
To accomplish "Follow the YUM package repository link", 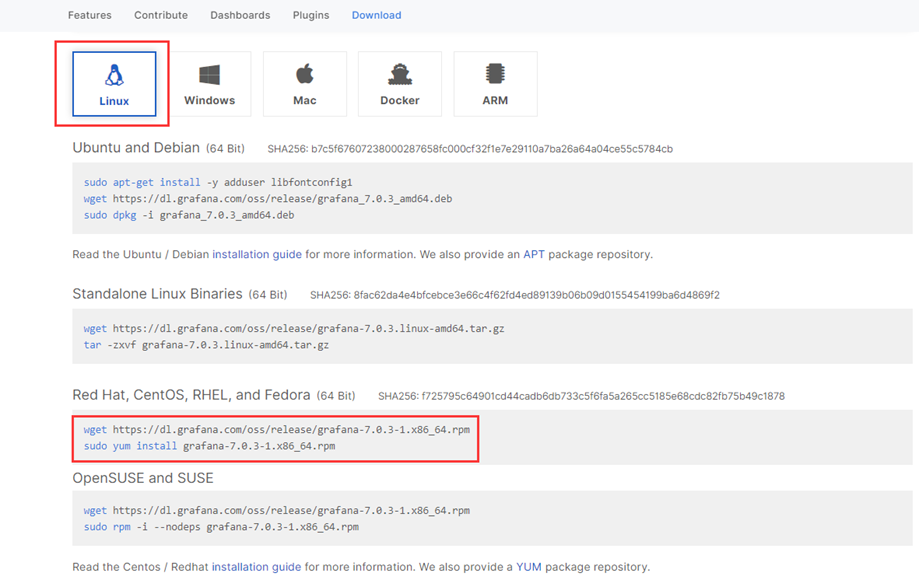I will coord(529,567).
